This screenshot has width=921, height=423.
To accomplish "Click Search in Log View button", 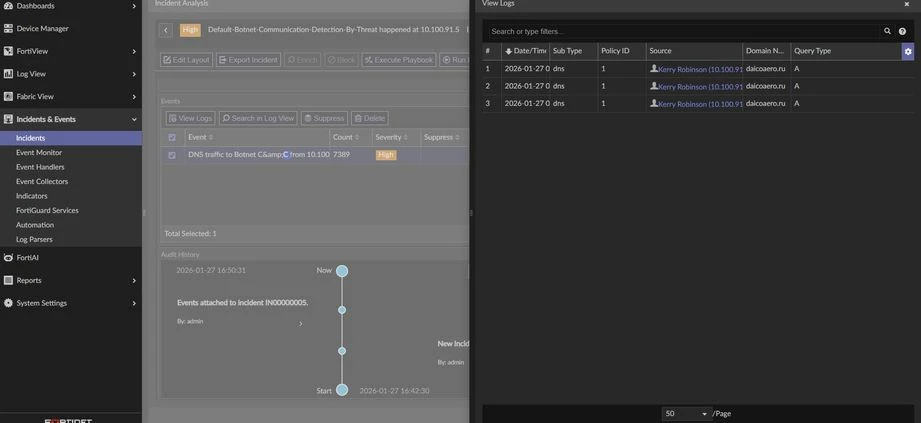I will 258,118.
